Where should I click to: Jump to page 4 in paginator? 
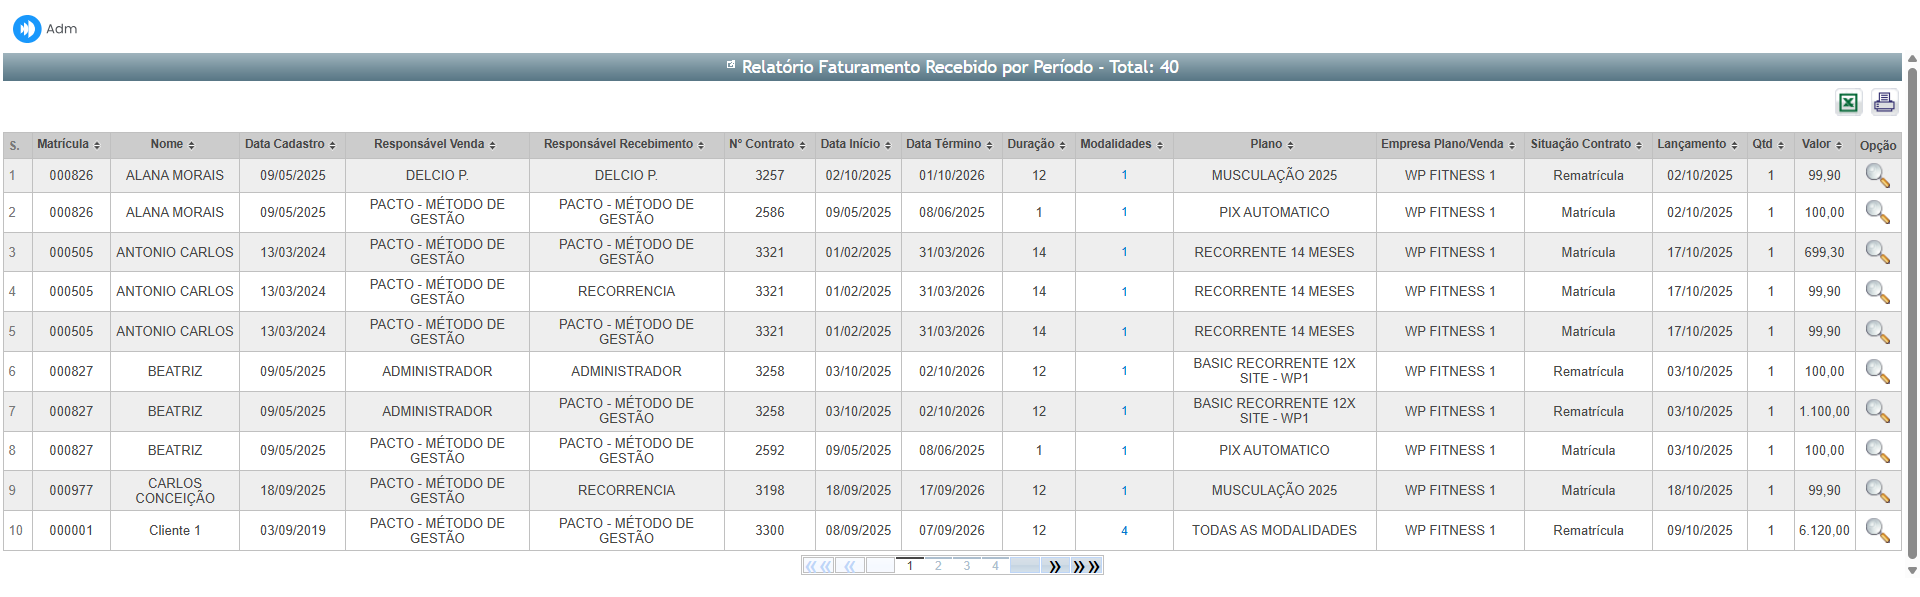[995, 566]
